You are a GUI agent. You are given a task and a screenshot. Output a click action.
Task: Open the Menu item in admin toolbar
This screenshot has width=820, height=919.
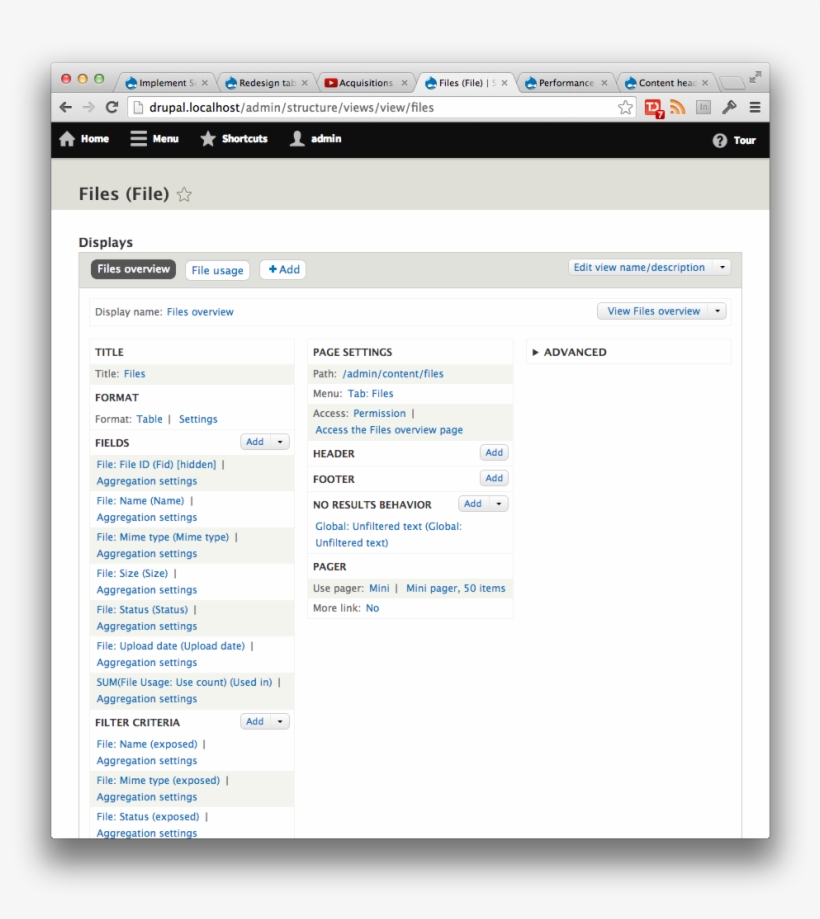coord(154,140)
